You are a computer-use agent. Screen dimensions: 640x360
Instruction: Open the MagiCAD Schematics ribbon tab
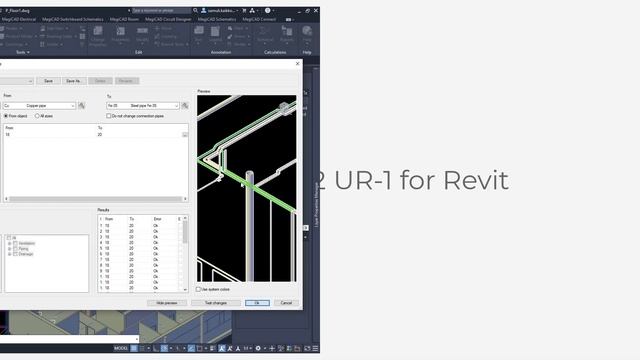coord(217,19)
